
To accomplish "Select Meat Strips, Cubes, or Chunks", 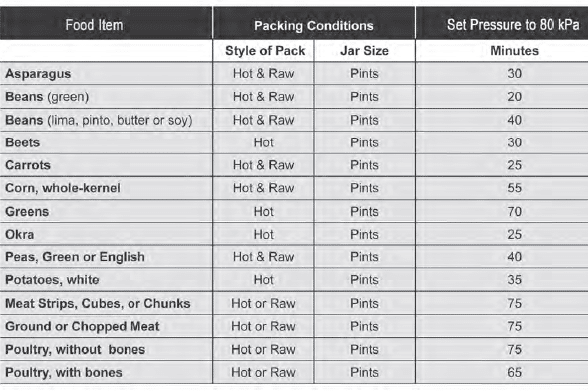I will [98, 303].
